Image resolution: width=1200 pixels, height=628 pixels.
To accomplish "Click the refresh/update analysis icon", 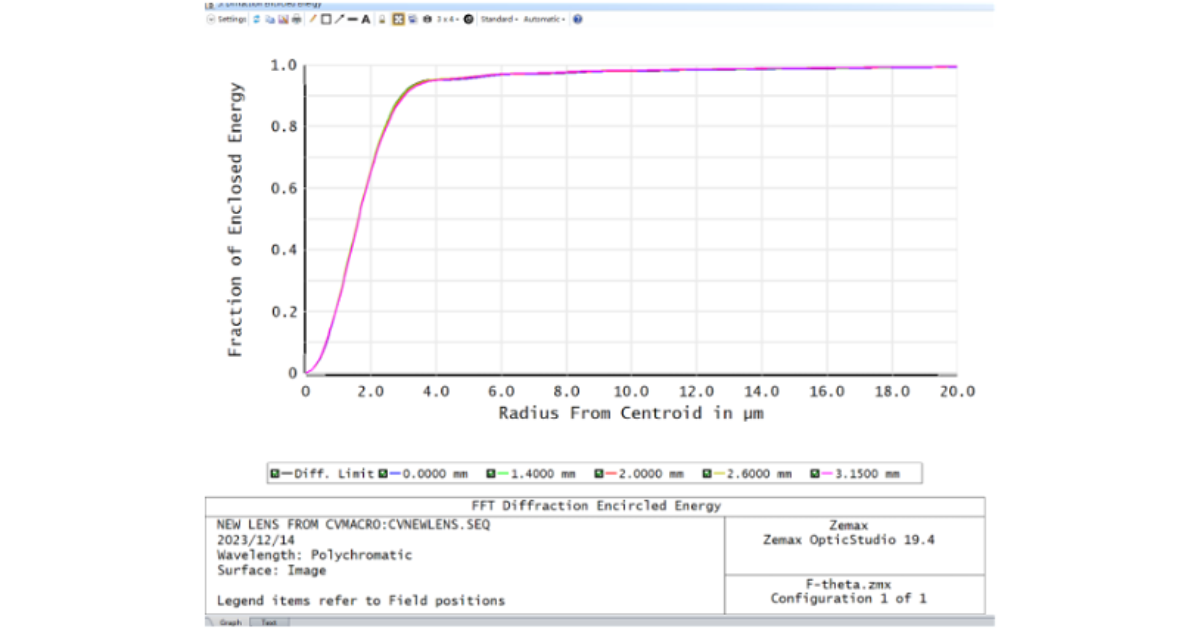I will [x=258, y=17].
